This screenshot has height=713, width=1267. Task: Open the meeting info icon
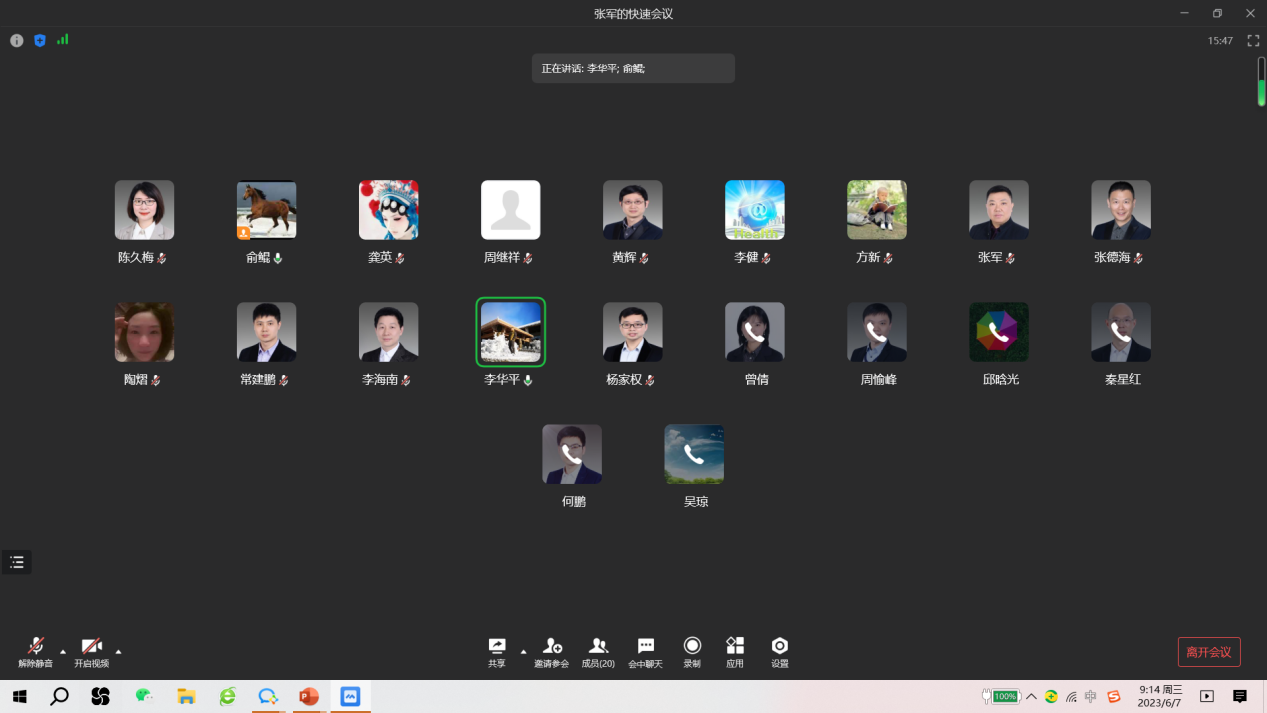17,41
